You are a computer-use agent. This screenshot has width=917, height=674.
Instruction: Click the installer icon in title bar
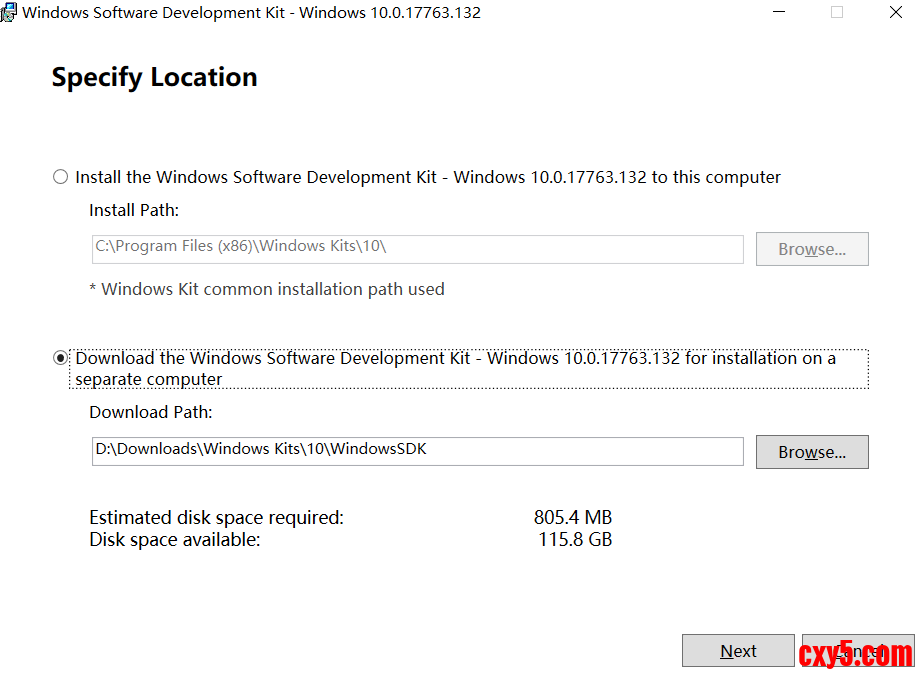[11, 13]
